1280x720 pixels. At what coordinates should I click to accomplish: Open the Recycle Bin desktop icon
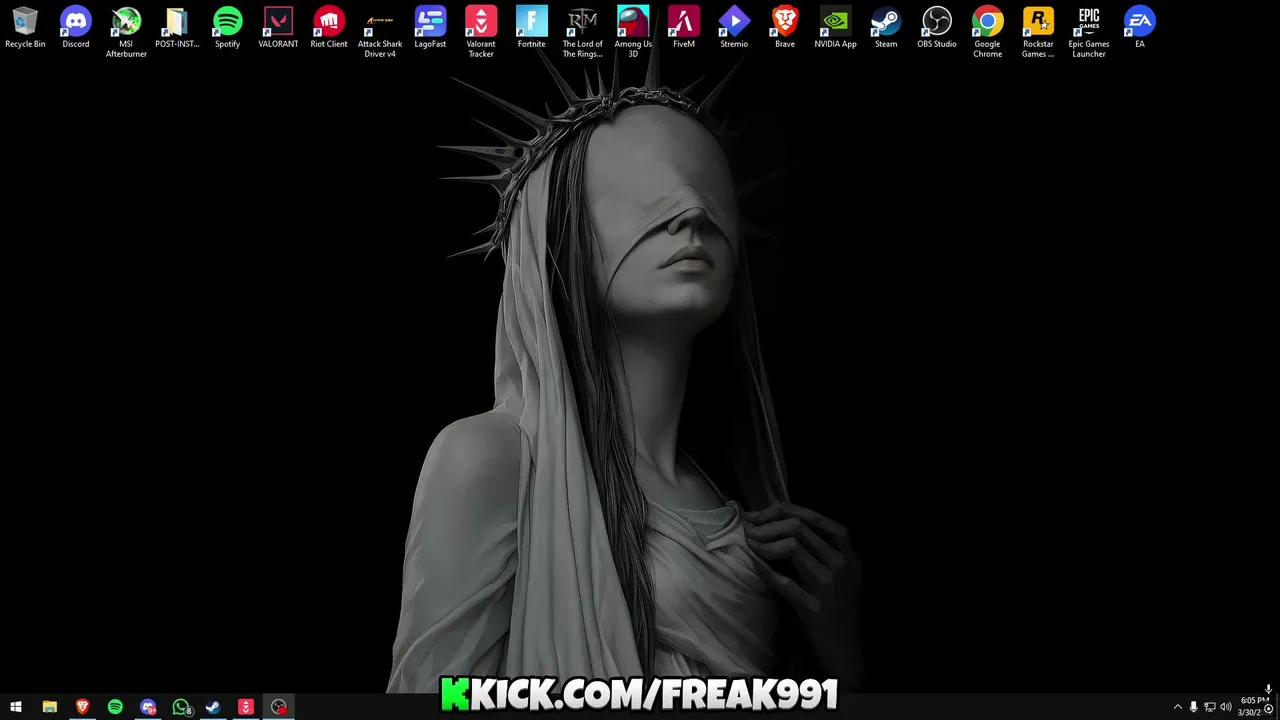pos(25,28)
